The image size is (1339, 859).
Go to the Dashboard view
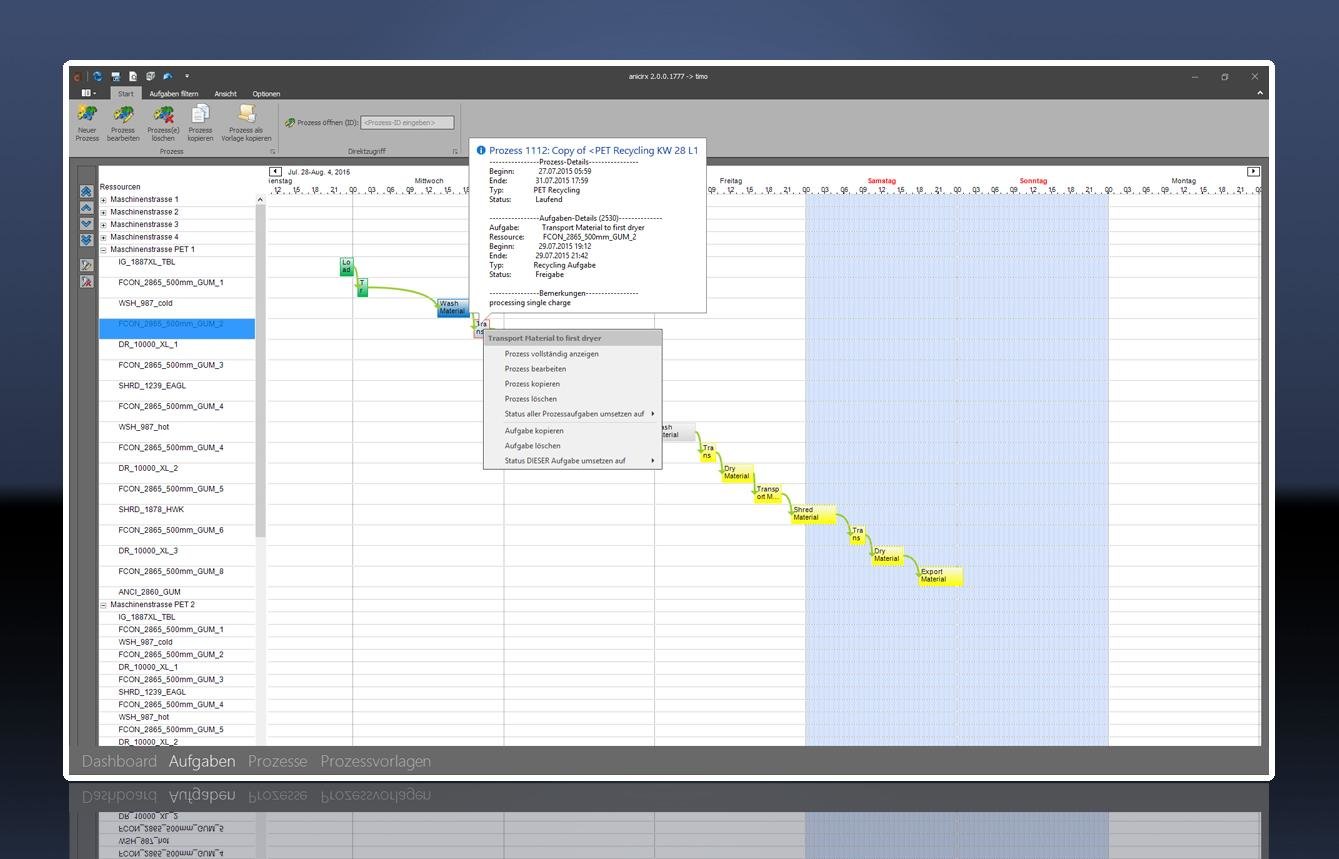(x=119, y=761)
